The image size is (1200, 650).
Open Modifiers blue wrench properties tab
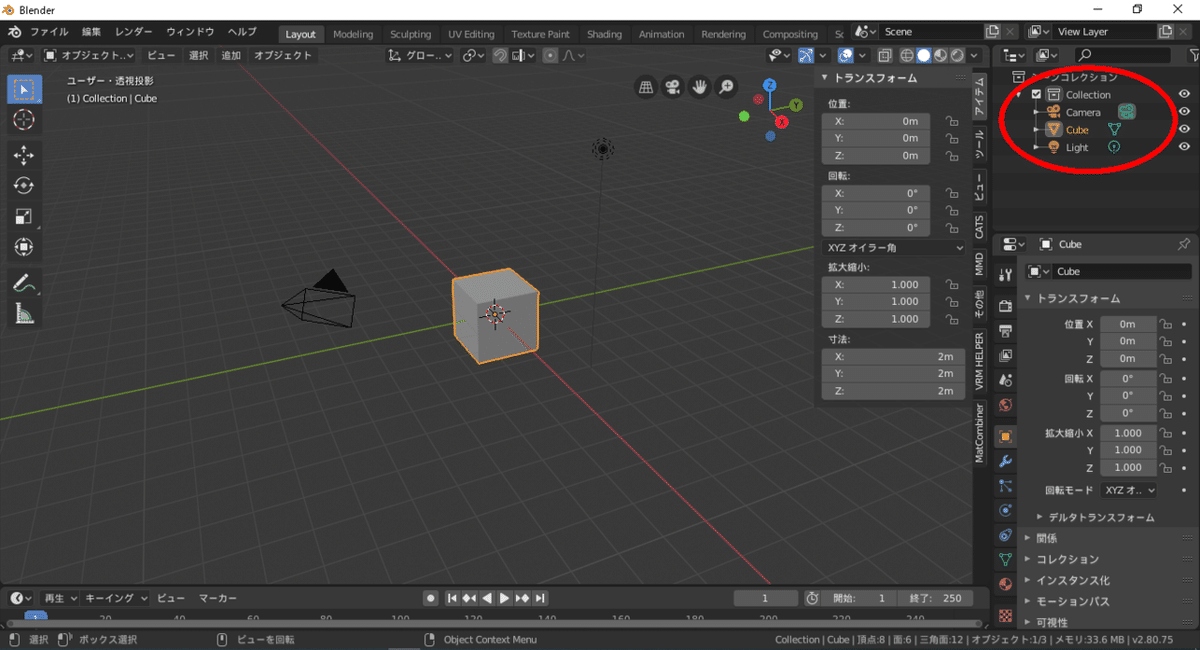[x=1005, y=461]
